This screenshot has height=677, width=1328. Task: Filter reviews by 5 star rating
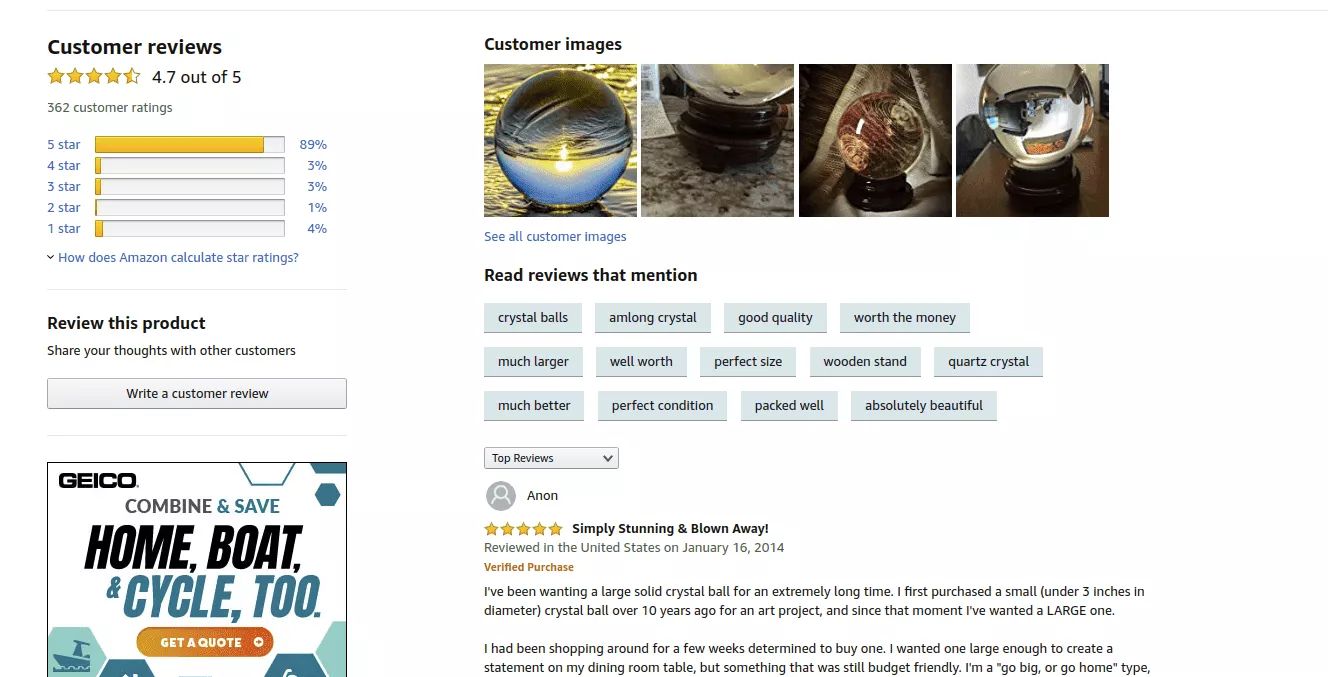[x=64, y=145]
